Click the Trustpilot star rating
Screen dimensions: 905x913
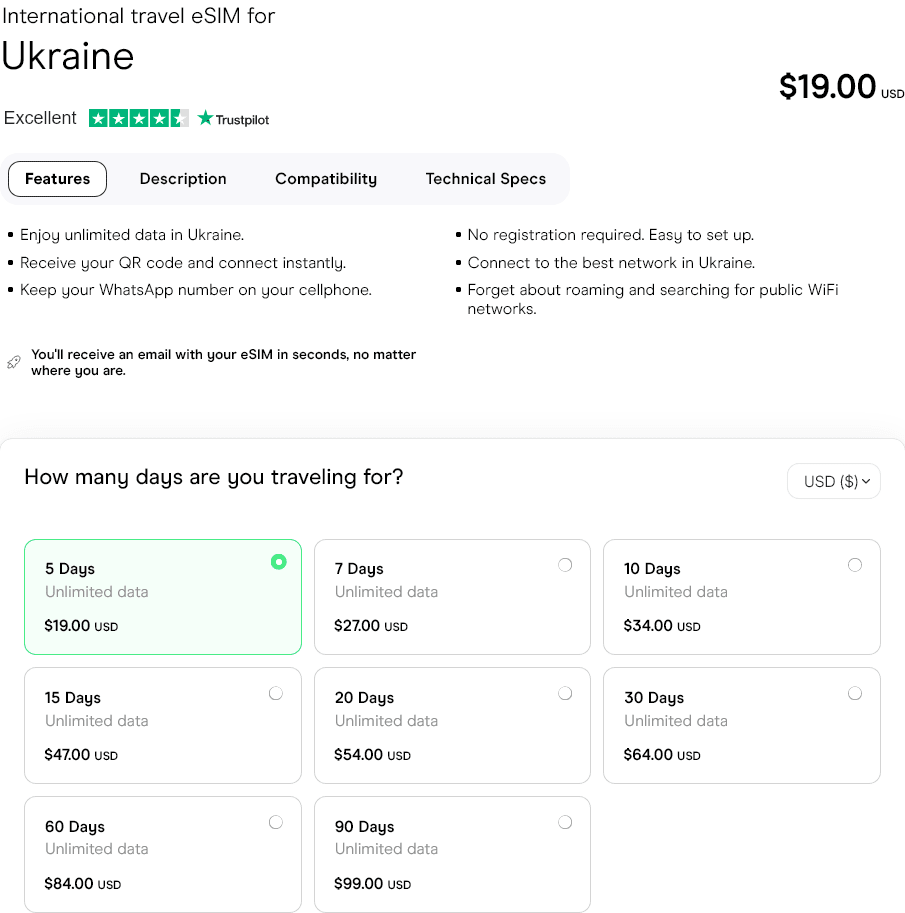click(139, 118)
